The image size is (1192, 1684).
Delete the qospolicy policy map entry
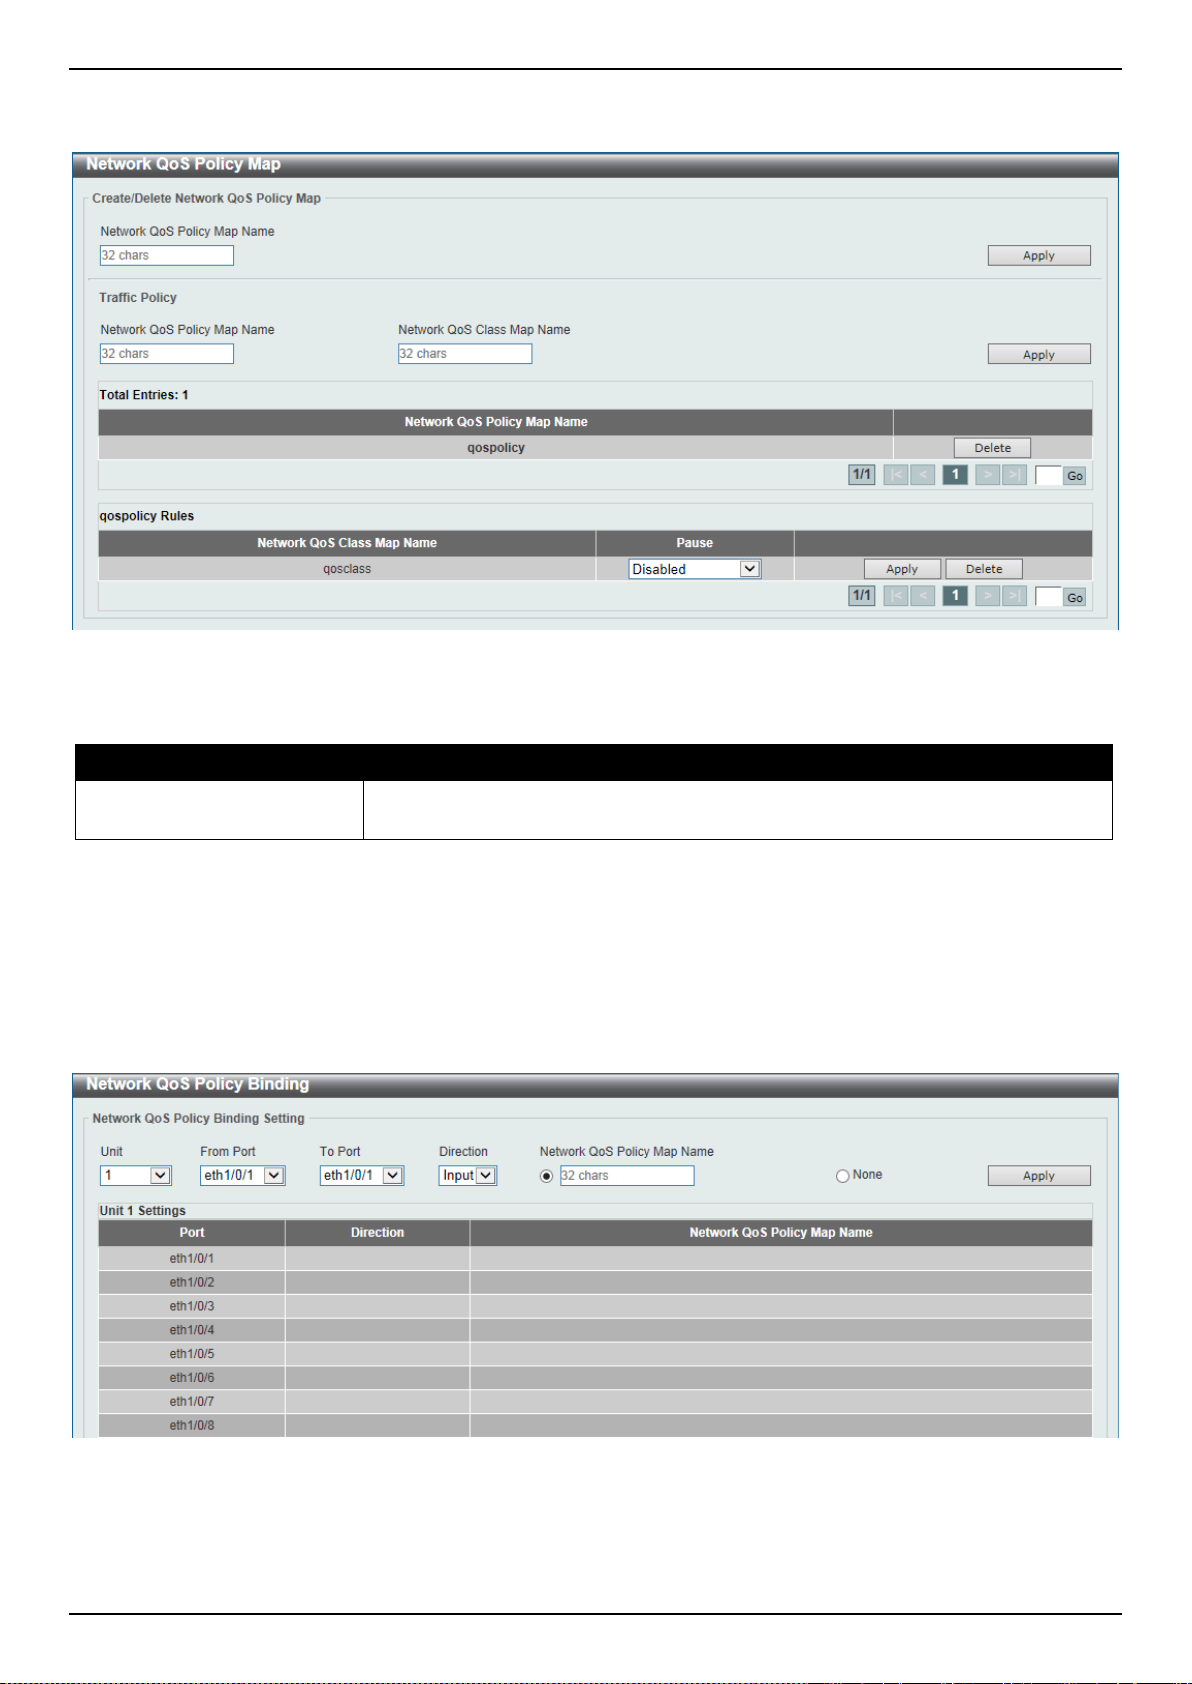(x=992, y=448)
